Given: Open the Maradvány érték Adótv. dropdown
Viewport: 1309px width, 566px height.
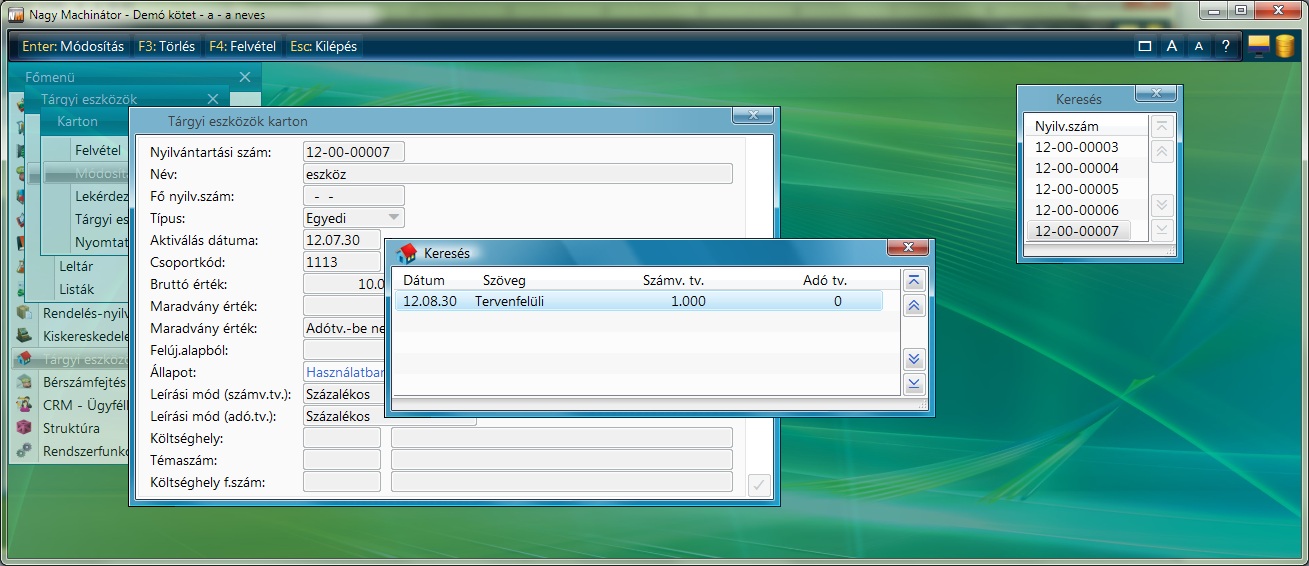Looking at the screenshot, I should [x=344, y=328].
